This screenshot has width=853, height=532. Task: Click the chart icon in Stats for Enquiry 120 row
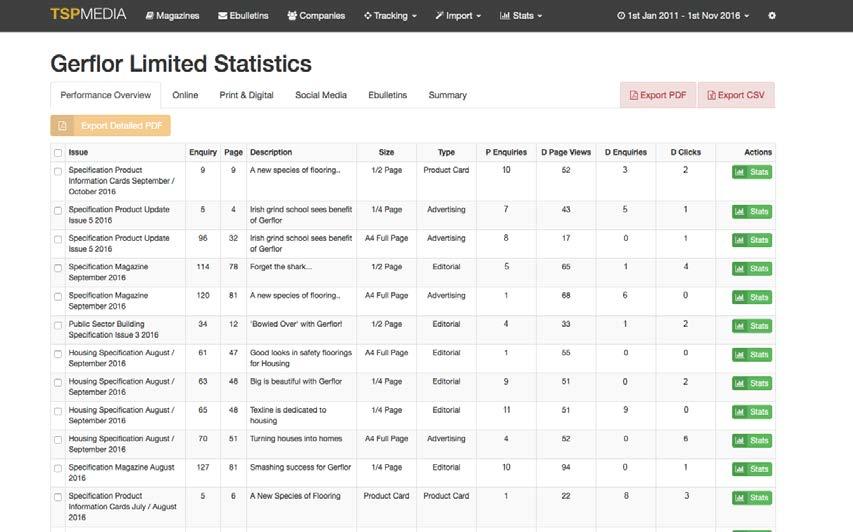tap(739, 298)
